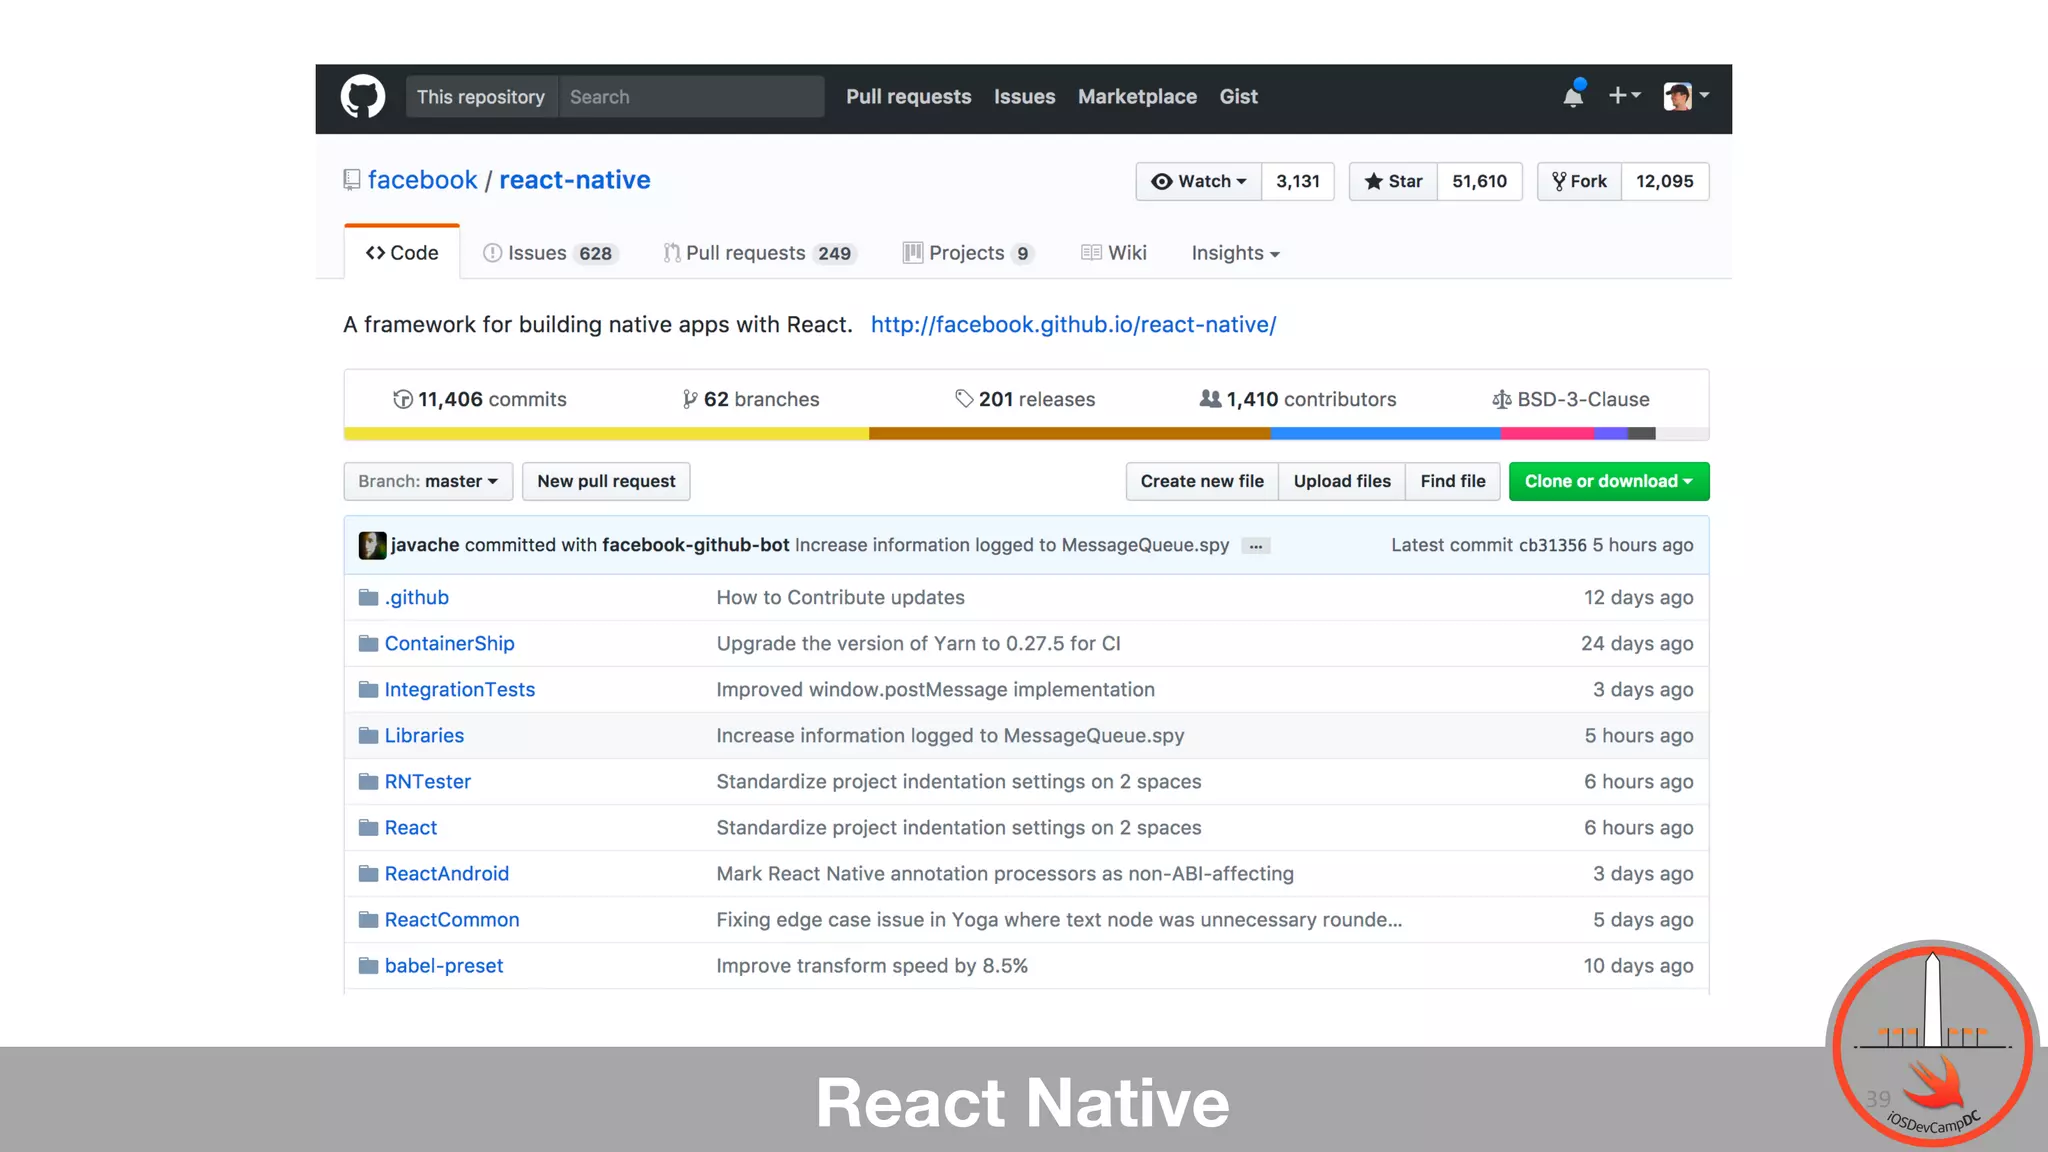2048x1152 pixels.
Task: Click the releases tag icon
Action: [964, 399]
